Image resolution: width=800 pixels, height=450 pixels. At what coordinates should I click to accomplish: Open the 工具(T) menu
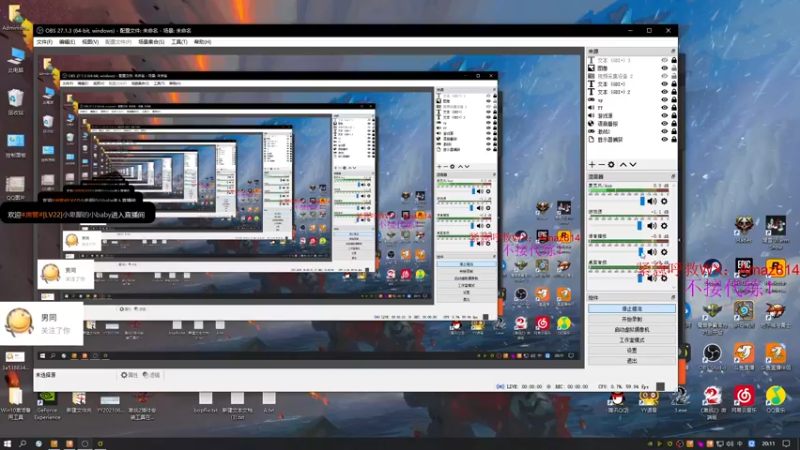pos(179,42)
